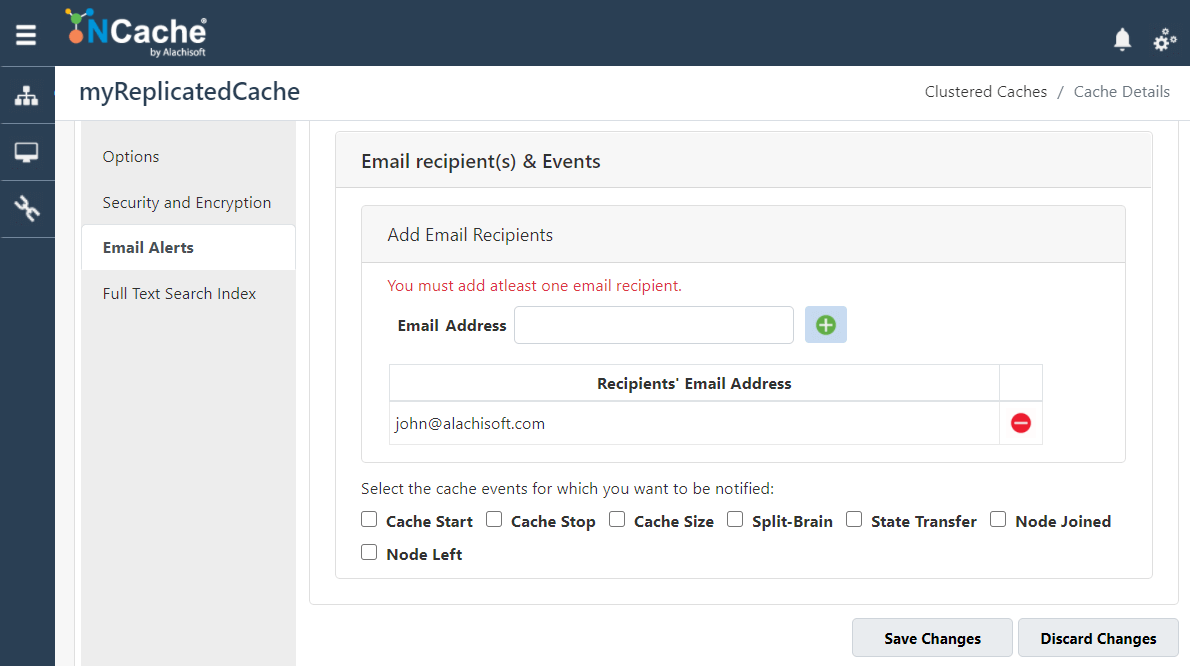
Task: Enable Node Joined event notification
Action: (x=998, y=519)
